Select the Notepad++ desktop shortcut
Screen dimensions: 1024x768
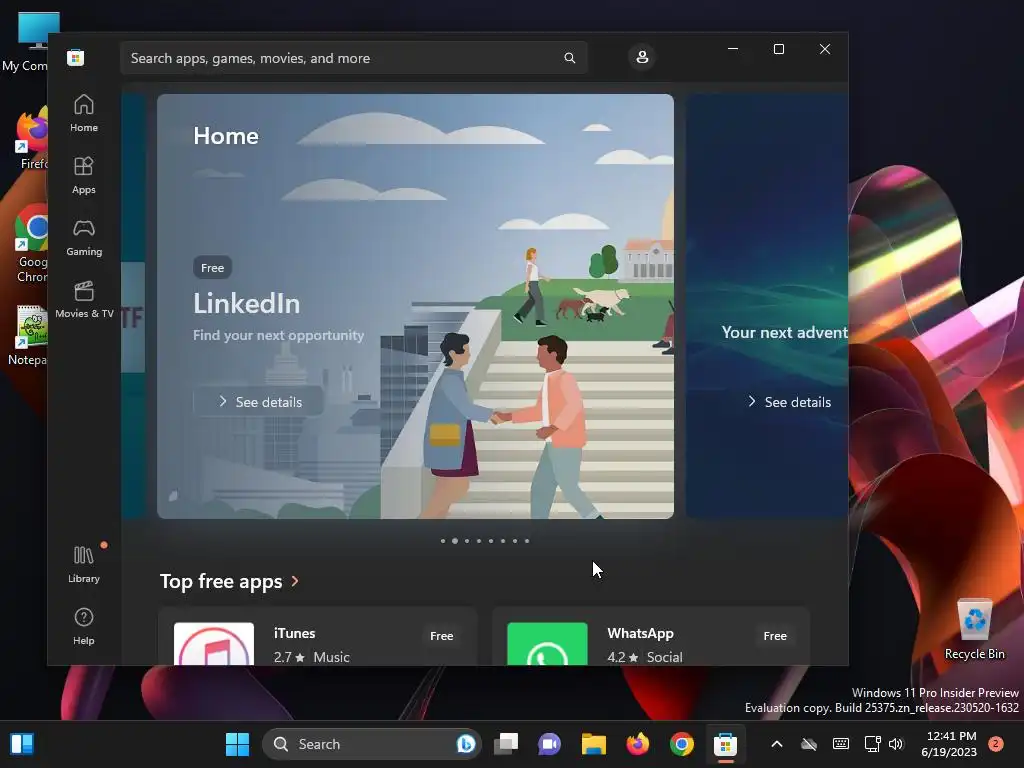click(29, 336)
